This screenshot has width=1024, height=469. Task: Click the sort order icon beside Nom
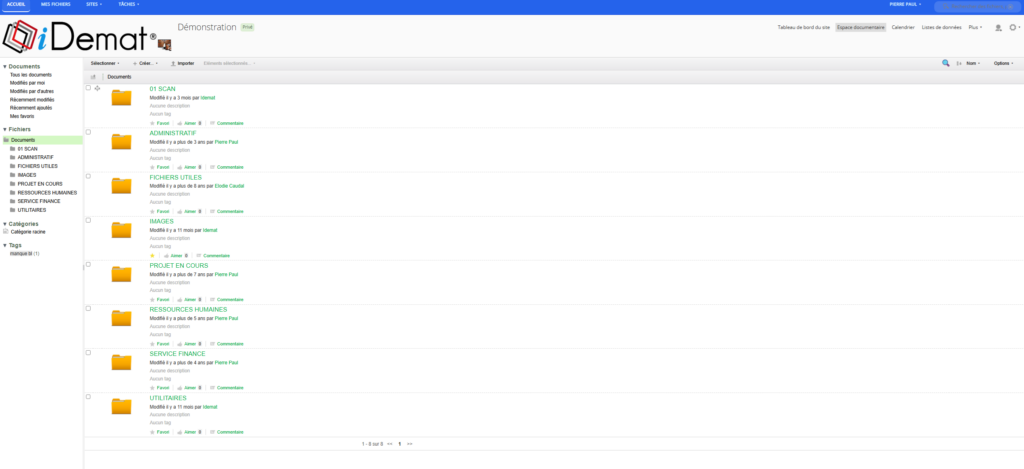click(x=959, y=63)
